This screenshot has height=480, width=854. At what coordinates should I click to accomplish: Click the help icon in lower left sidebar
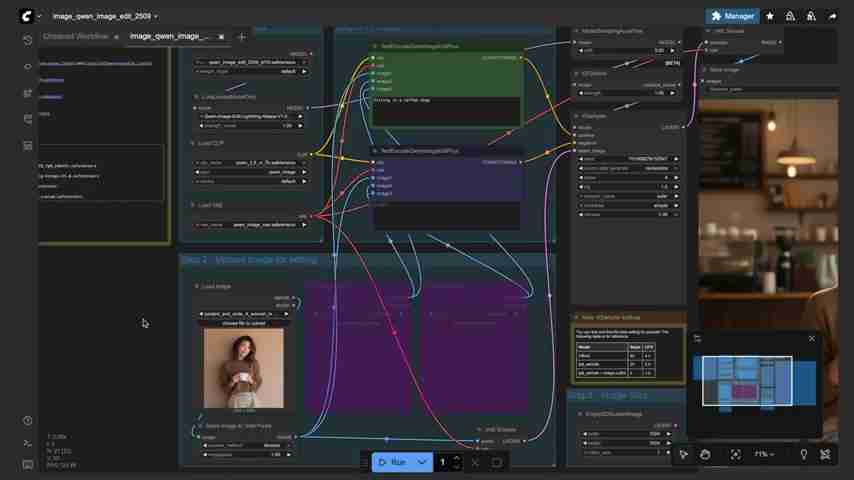28,421
